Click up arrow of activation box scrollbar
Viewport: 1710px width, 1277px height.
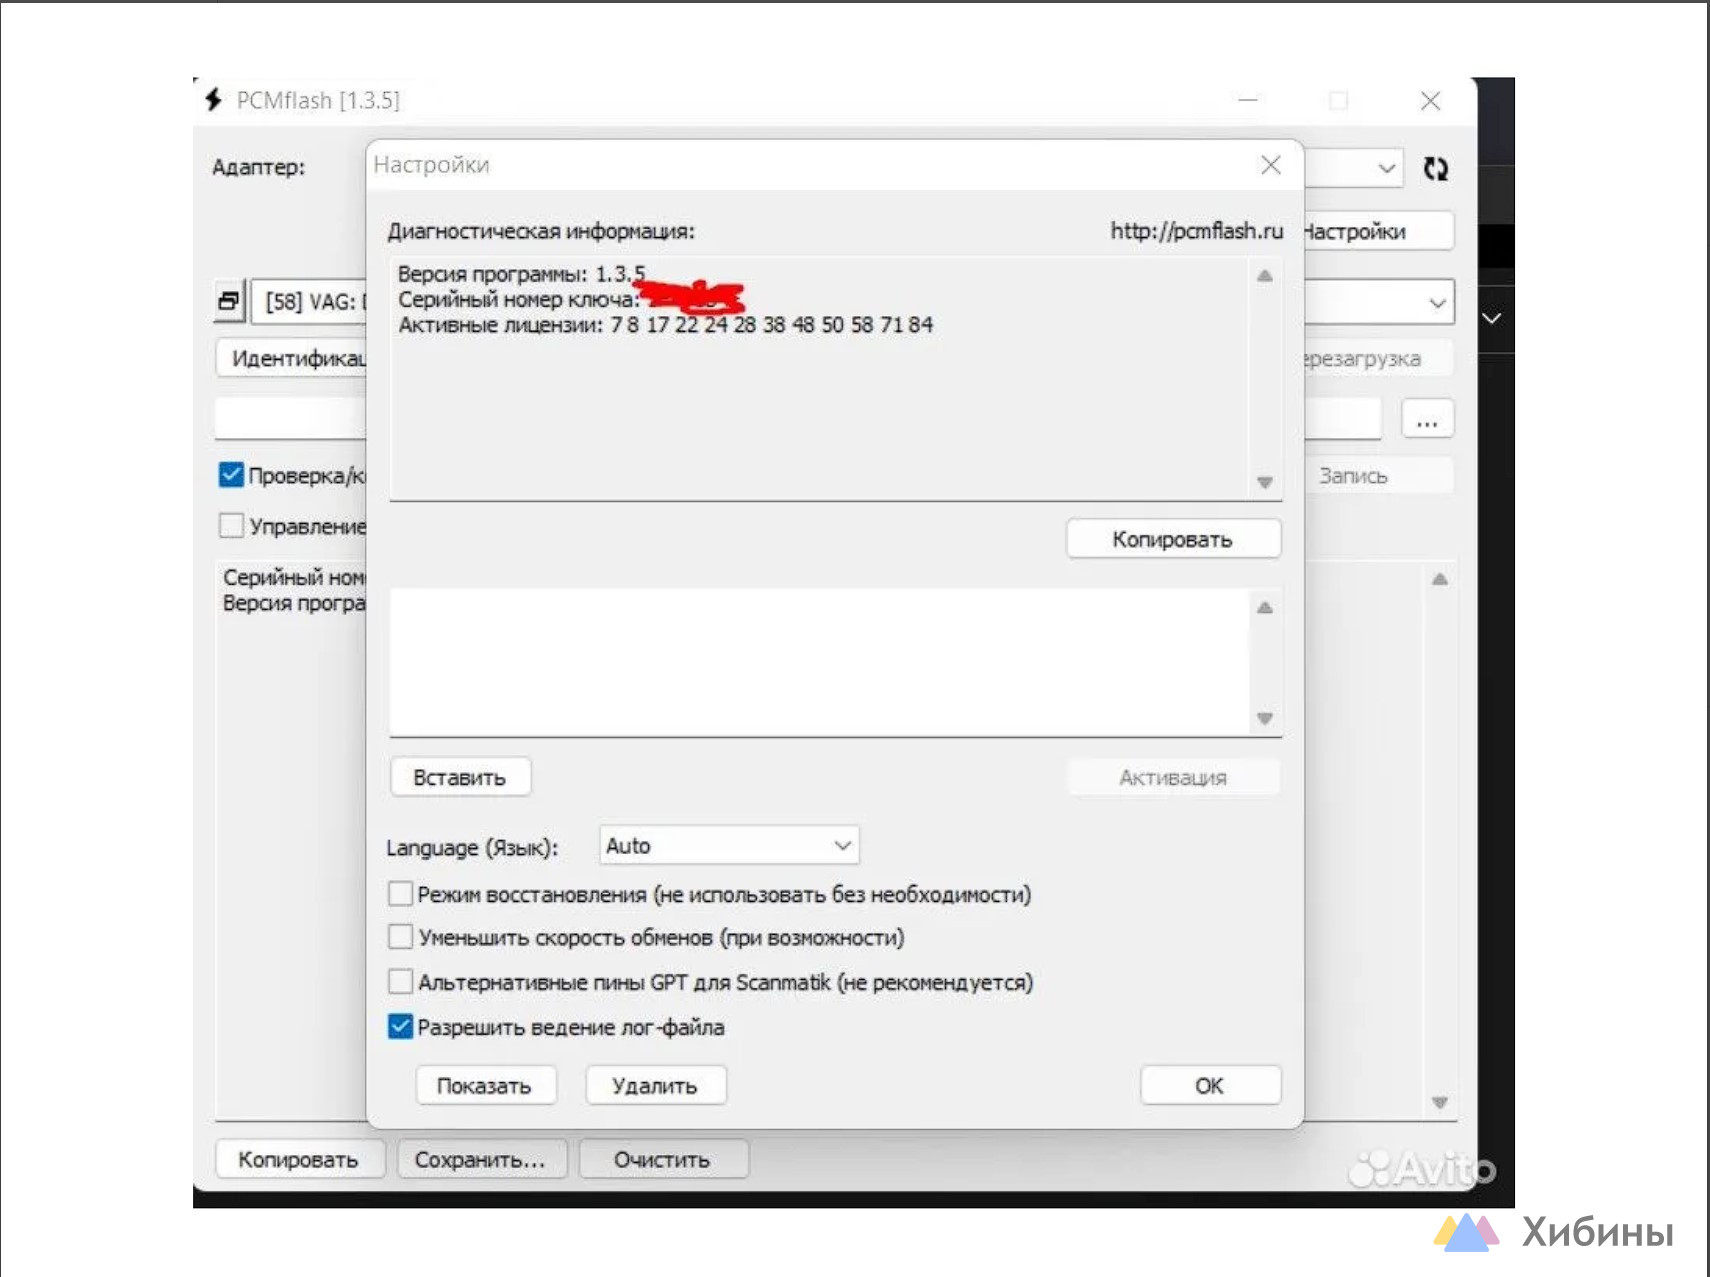1264,608
